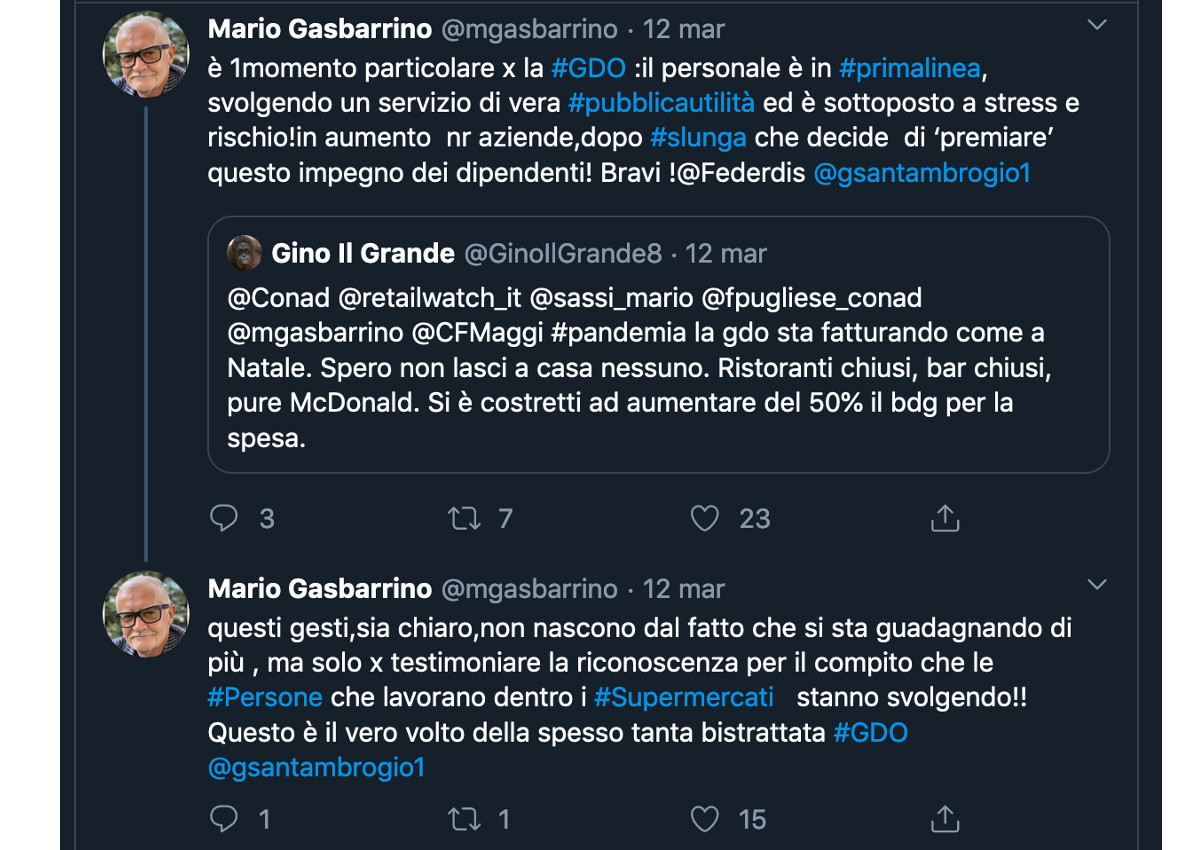Open Gino Il Grande's small profile picture

click(245, 254)
